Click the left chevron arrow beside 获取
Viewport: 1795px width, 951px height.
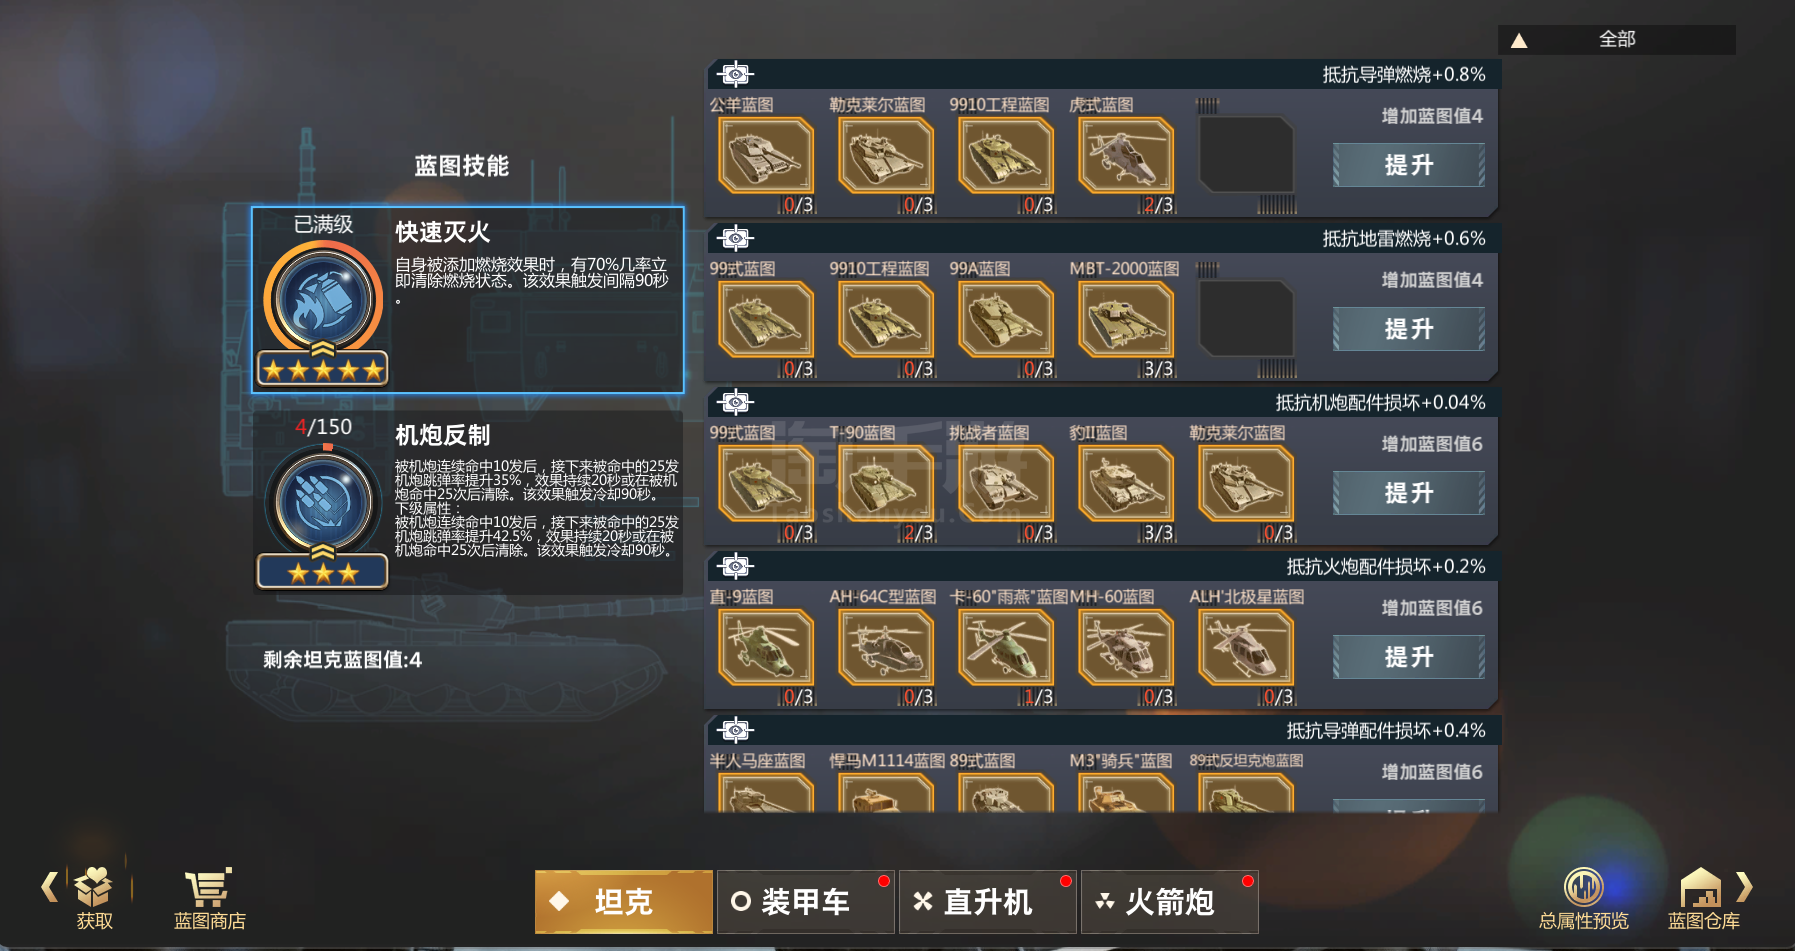(x=49, y=887)
